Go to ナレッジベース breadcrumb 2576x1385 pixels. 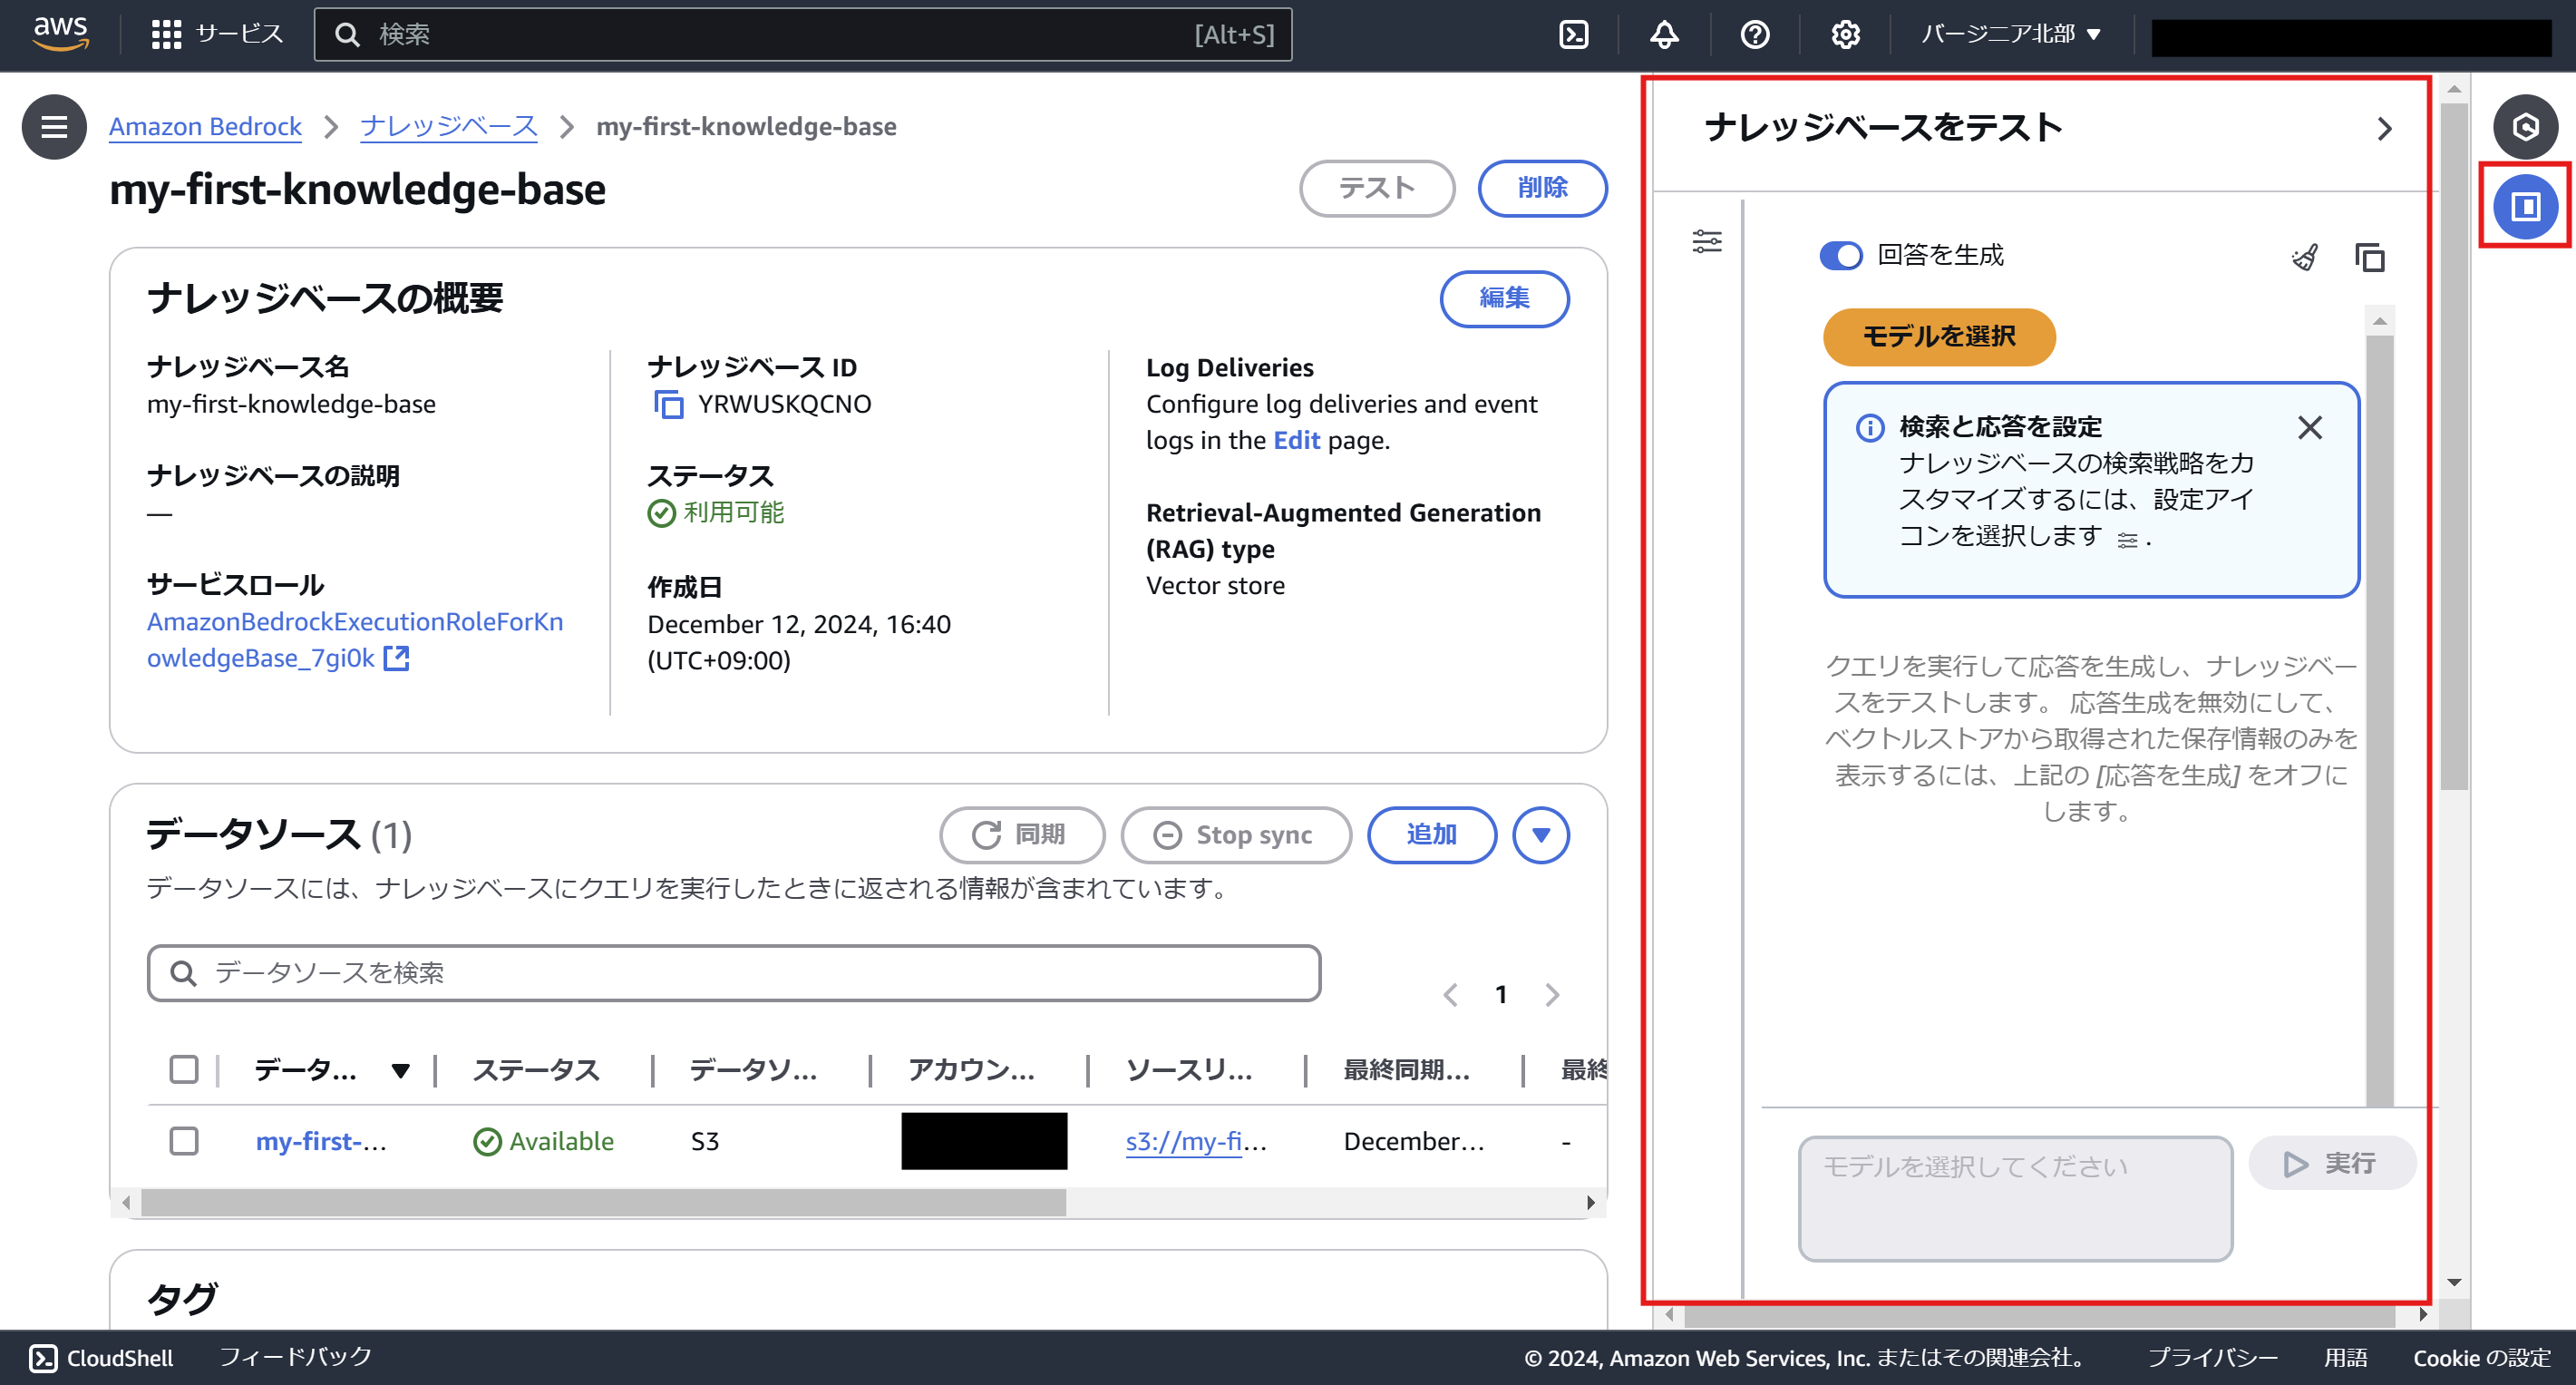(x=449, y=127)
